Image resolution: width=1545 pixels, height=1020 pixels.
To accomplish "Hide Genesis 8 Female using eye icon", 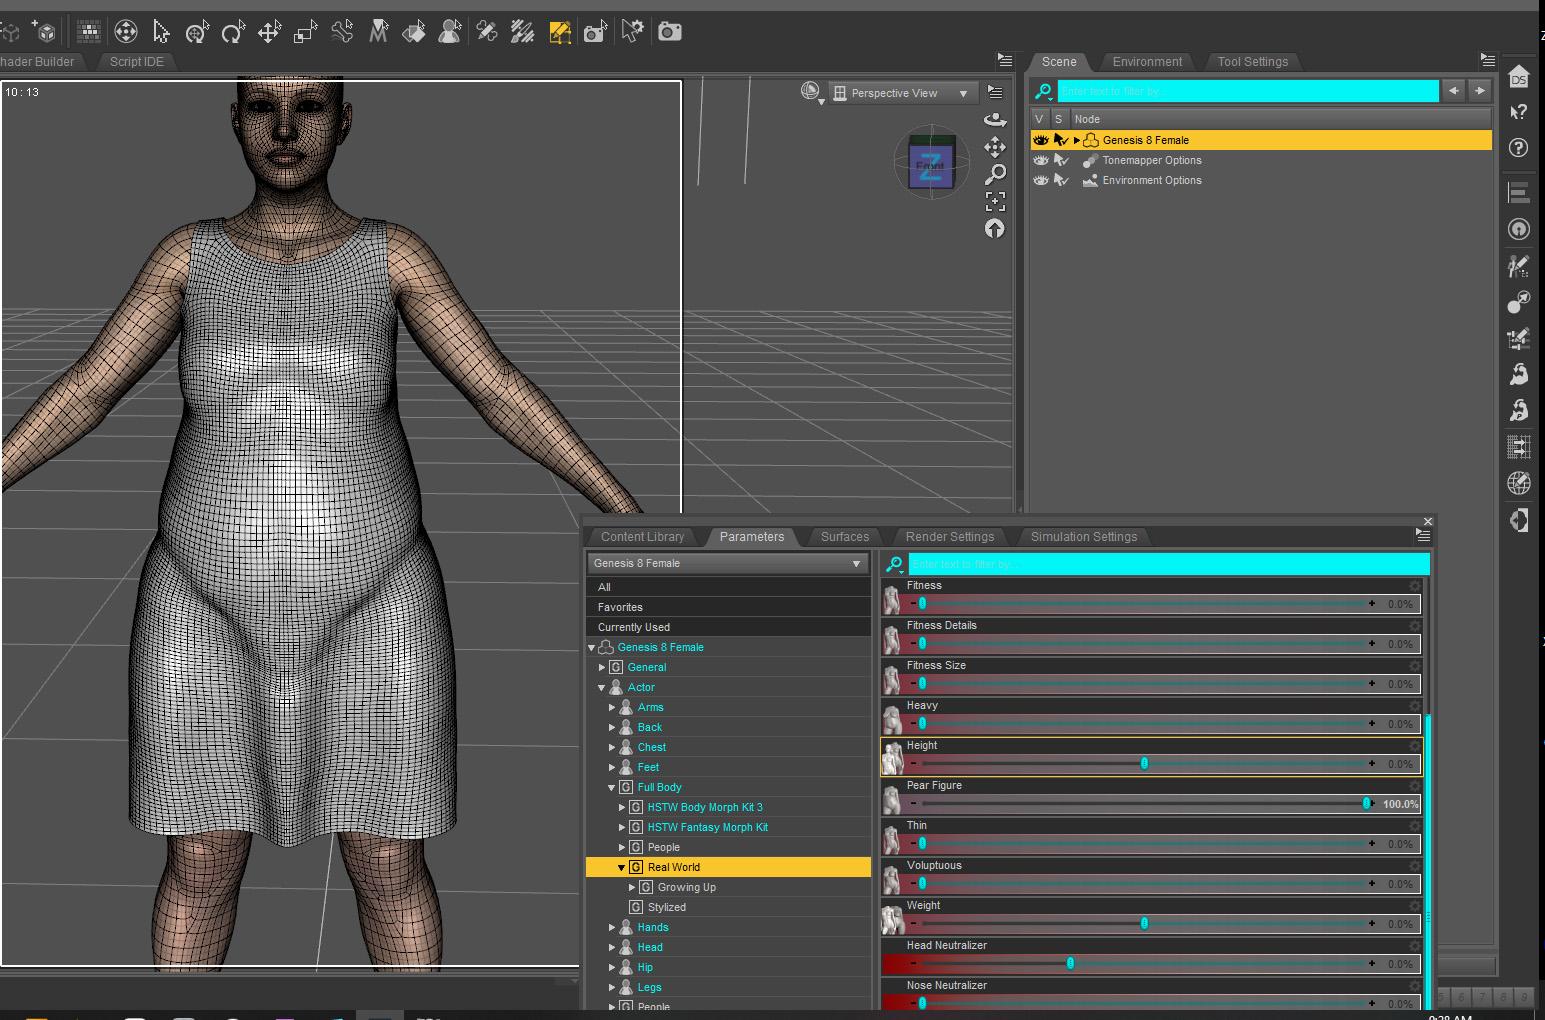I will [x=1041, y=141].
